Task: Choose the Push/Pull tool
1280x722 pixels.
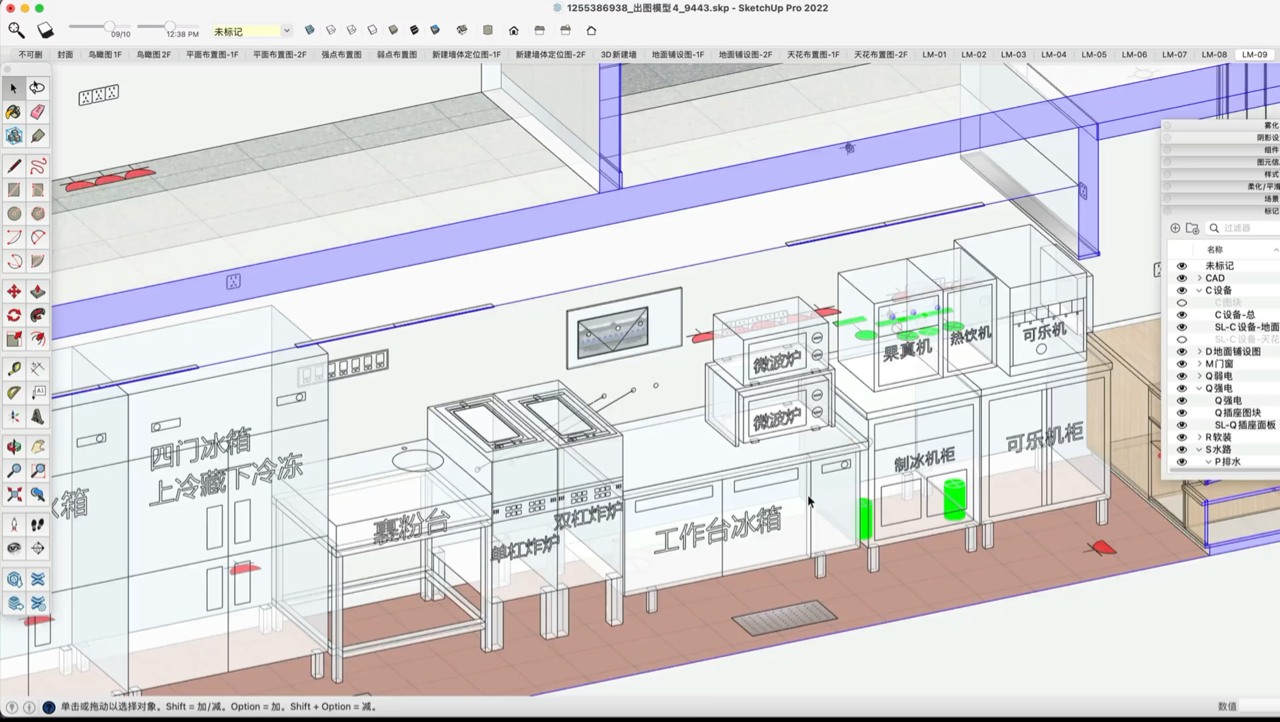Action: 37,291
